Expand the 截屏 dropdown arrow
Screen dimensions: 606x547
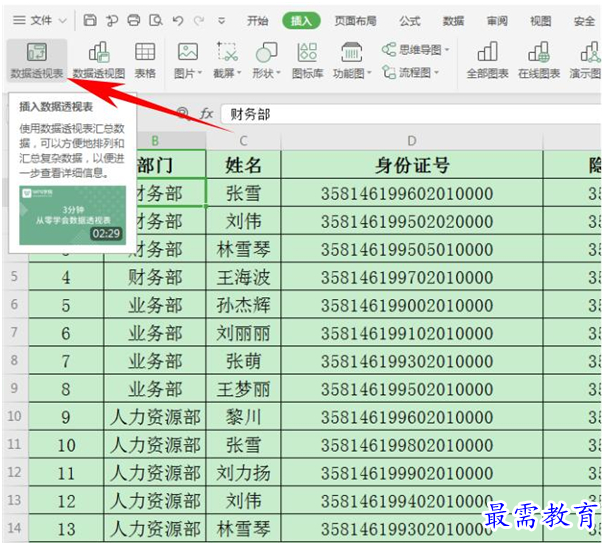(x=239, y=73)
